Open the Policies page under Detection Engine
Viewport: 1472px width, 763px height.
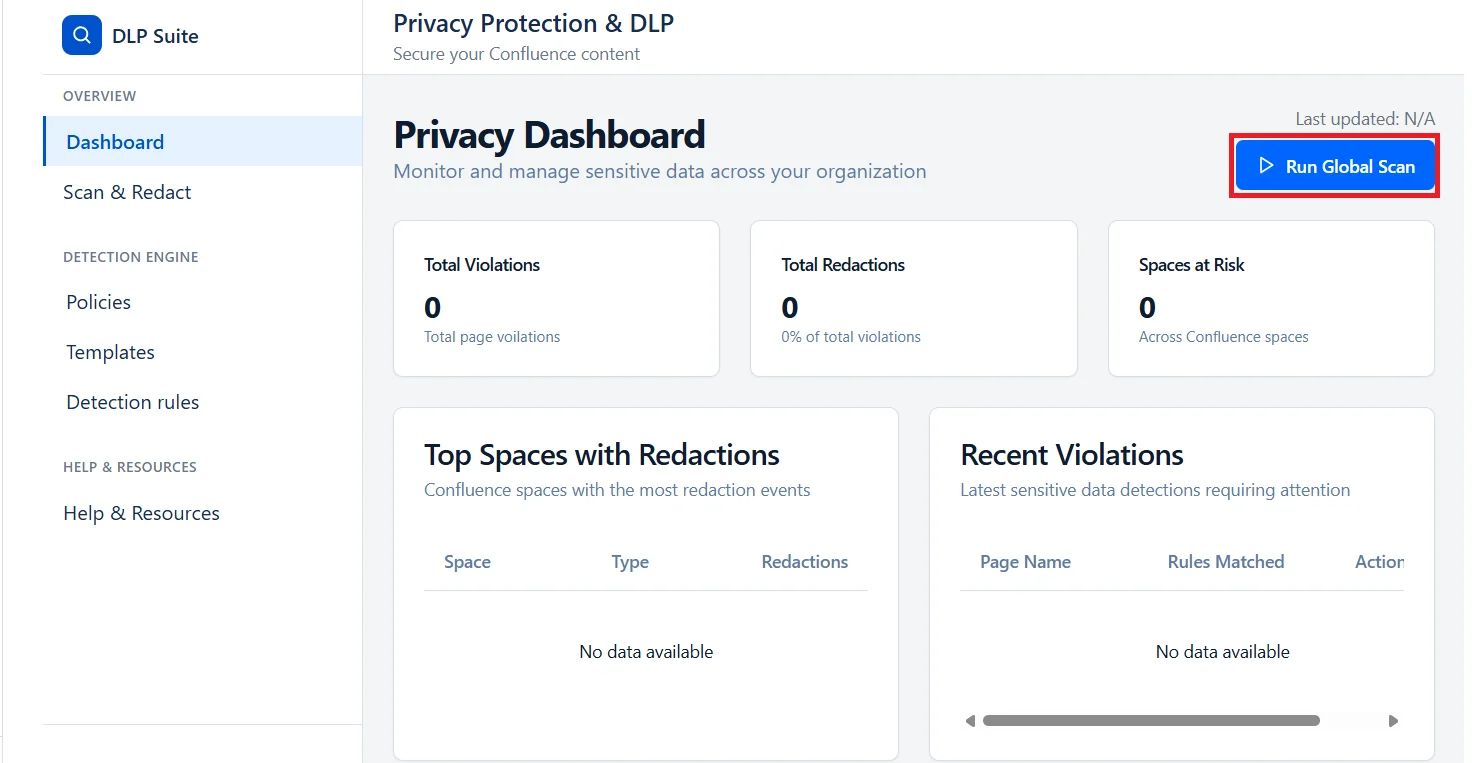pos(98,302)
